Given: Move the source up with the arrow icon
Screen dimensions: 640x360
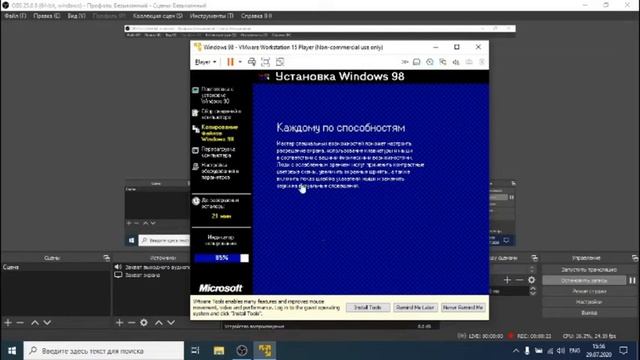Looking at the screenshot, I should pos(159,323).
